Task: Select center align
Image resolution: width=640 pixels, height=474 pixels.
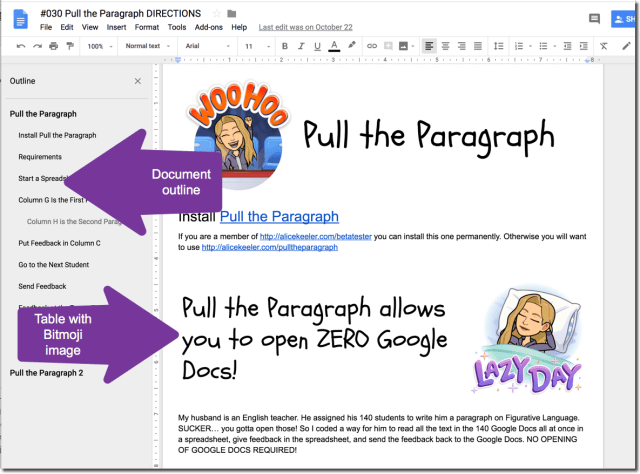Action: [x=445, y=46]
